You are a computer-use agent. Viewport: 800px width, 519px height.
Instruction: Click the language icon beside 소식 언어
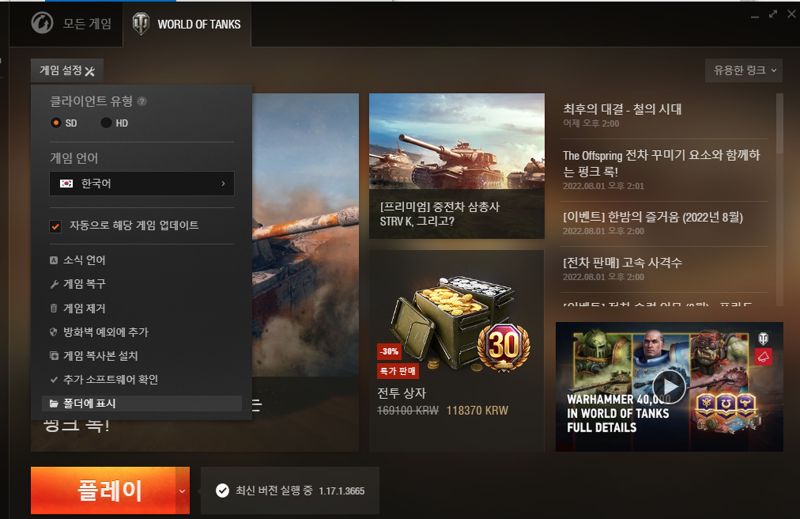pos(54,261)
